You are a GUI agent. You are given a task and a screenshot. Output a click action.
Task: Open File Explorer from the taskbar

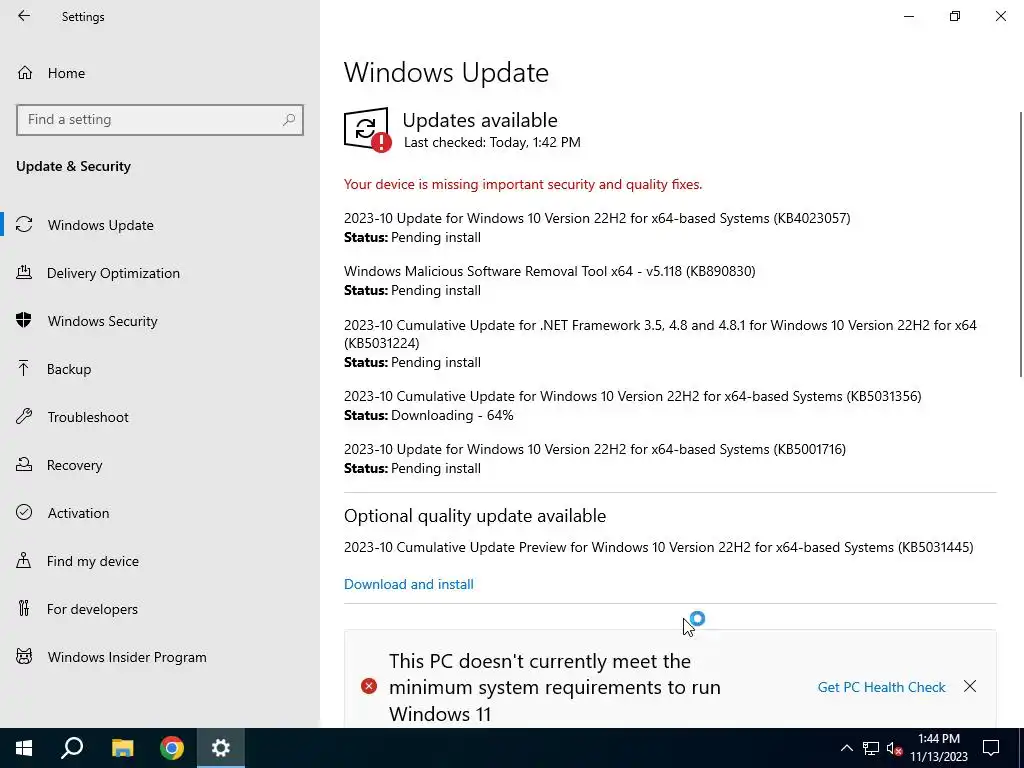[122, 748]
